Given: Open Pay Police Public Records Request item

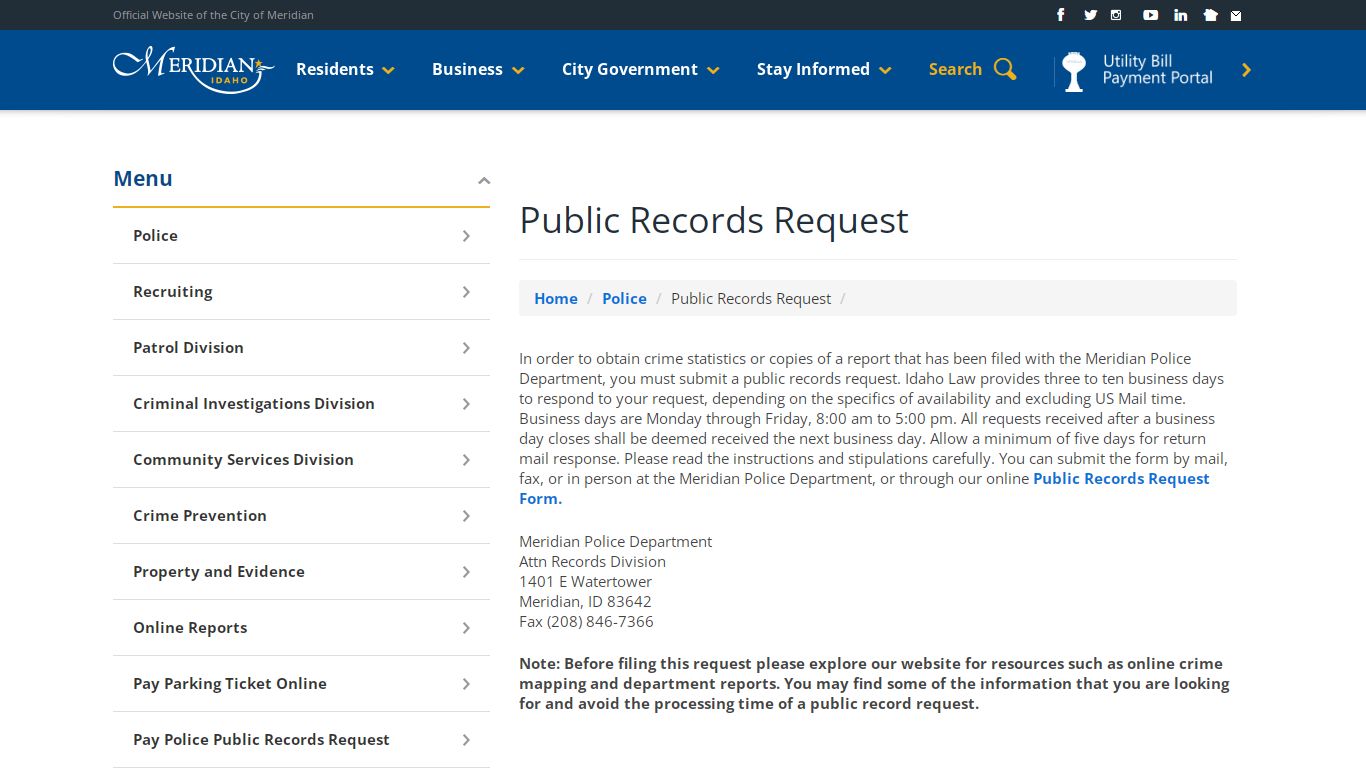Looking at the screenshot, I should point(301,740).
